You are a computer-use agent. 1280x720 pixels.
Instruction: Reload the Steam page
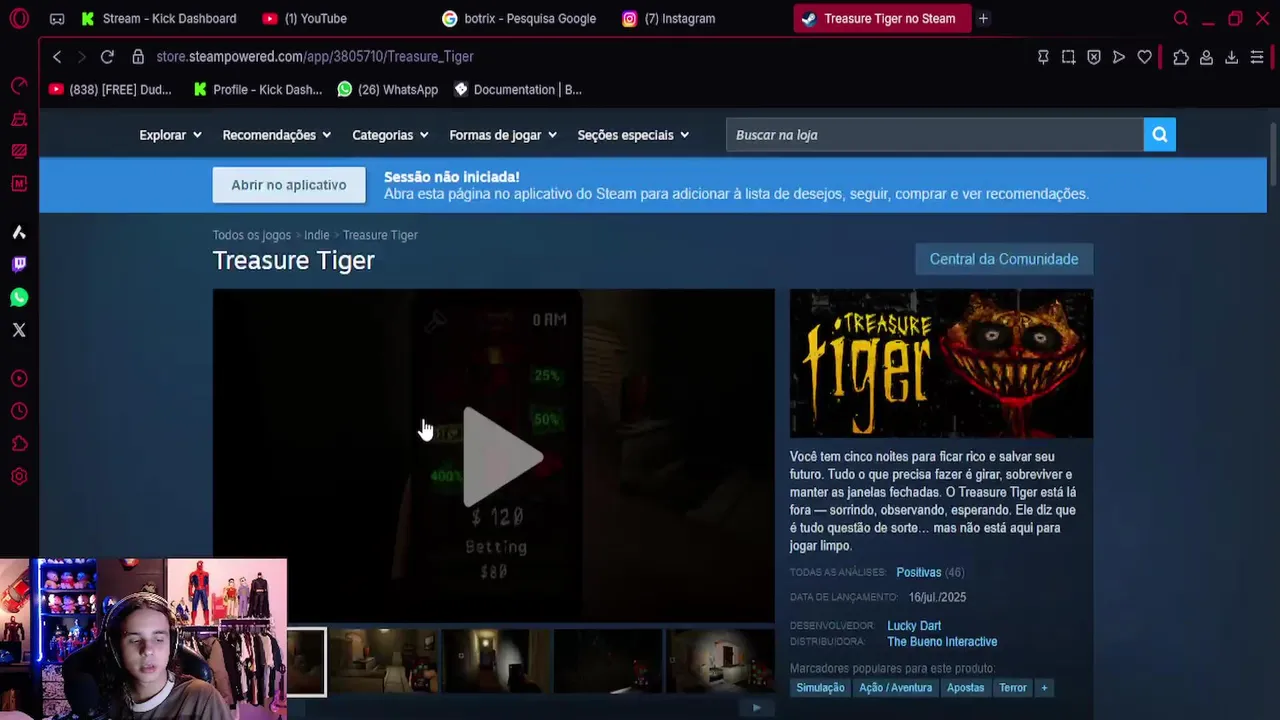coord(107,57)
